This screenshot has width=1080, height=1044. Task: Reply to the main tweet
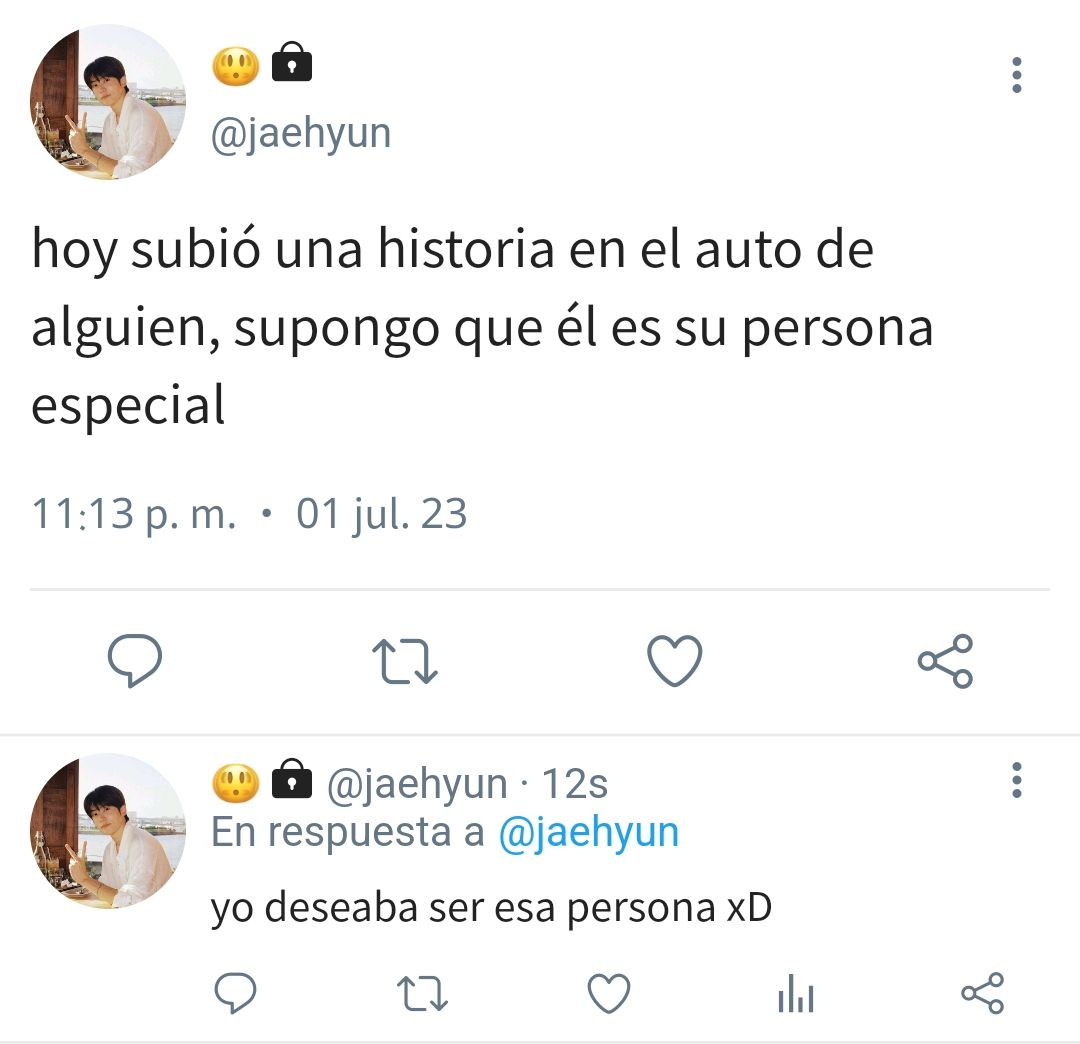pos(135,660)
